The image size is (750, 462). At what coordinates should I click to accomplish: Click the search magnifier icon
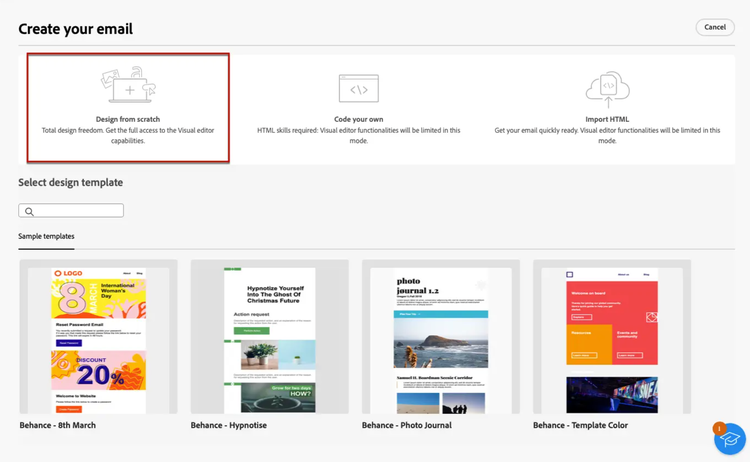tap(30, 211)
